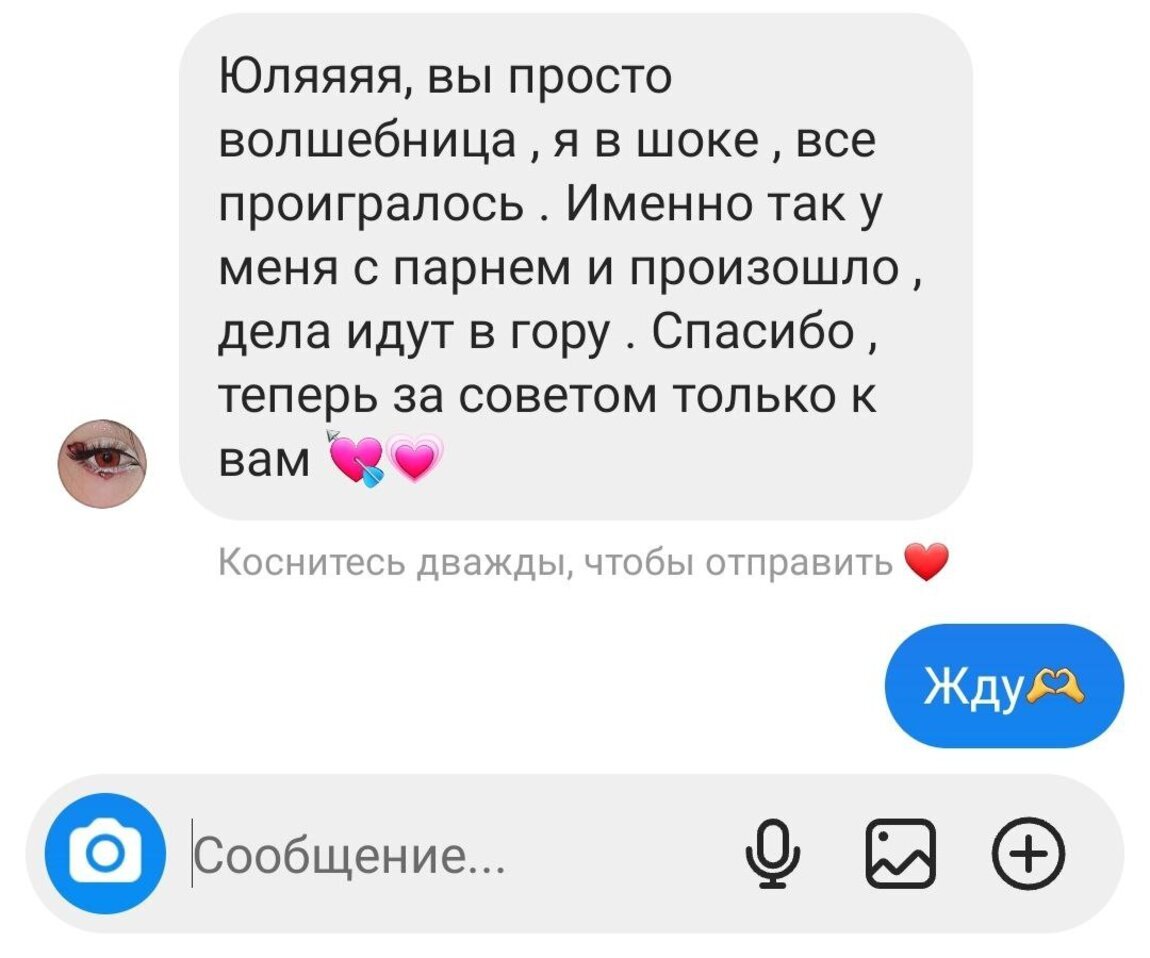Open the gallery image picker icon
The image size is (1150, 958).
pos(901,854)
